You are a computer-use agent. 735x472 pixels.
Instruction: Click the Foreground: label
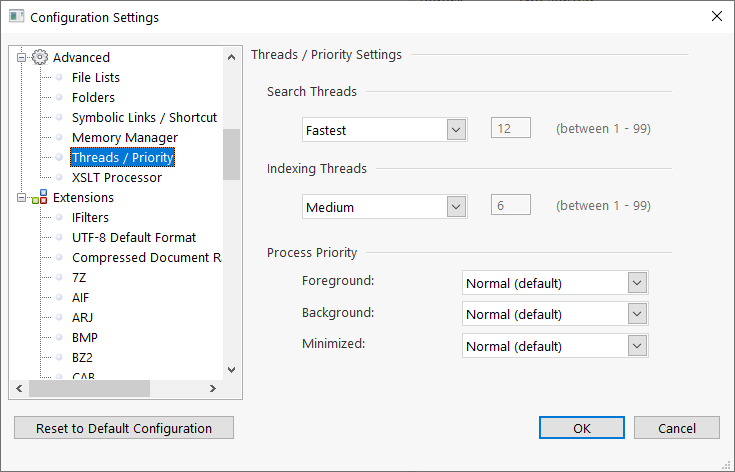[338, 281]
